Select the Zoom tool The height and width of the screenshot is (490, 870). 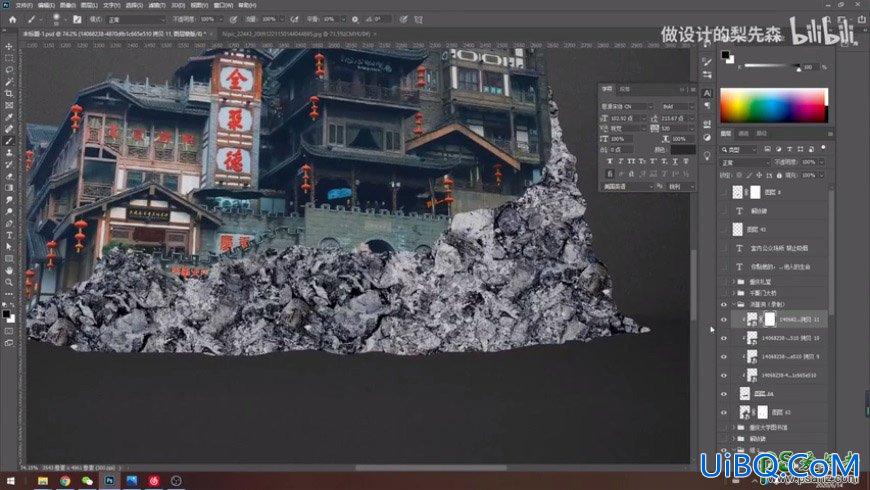[9, 282]
